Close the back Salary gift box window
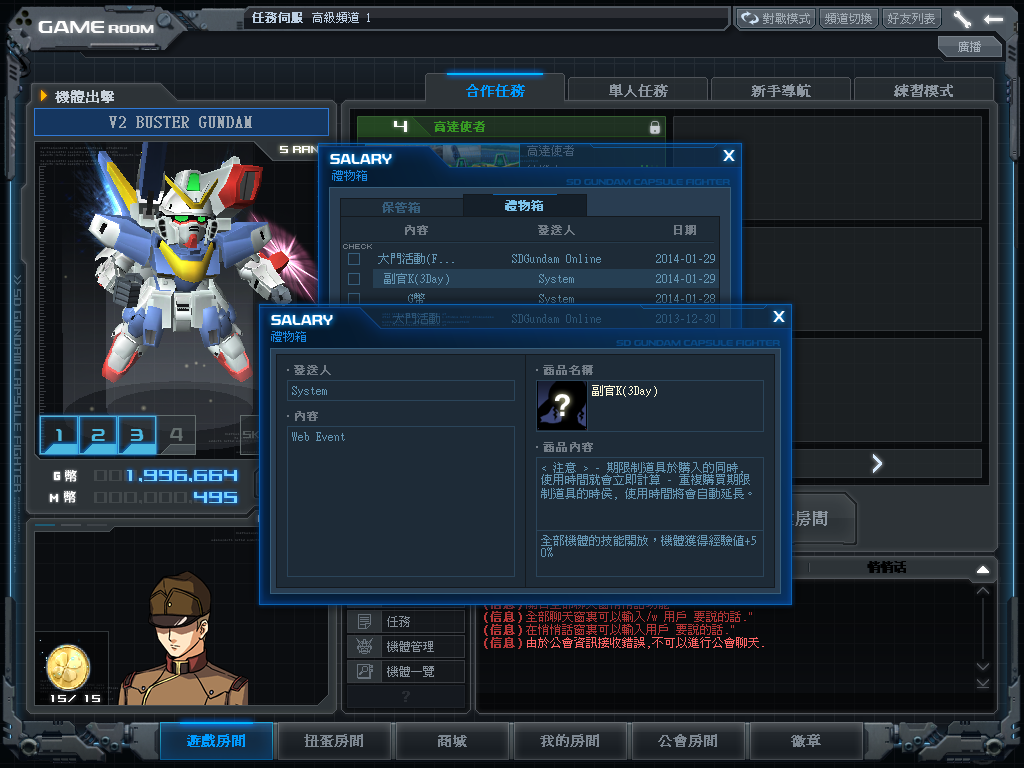This screenshot has height=768, width=1024. (x=729, y=155)
